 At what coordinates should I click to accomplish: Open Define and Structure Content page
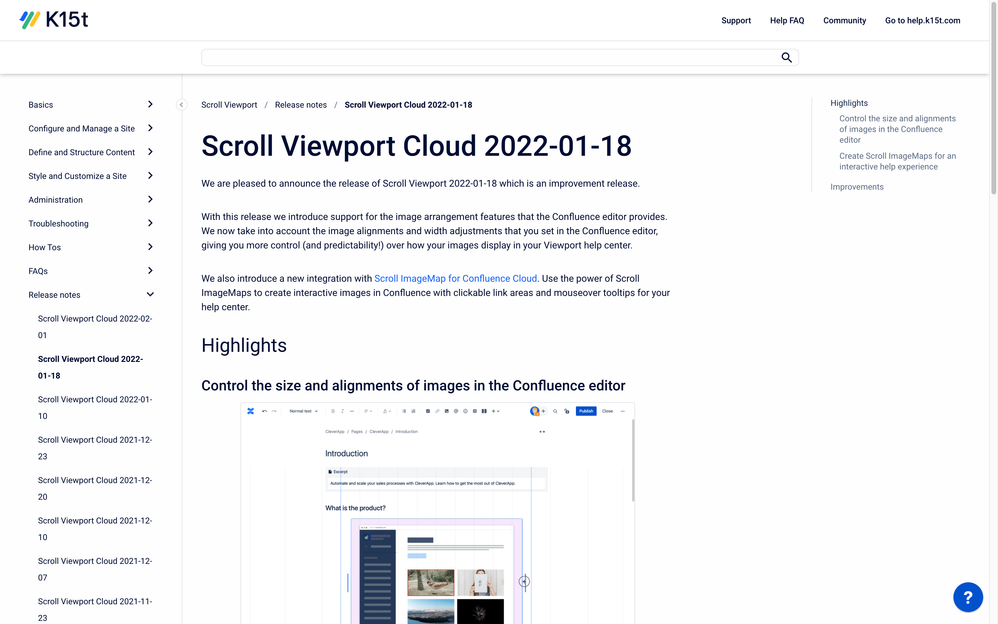click(x=81, y=152)
